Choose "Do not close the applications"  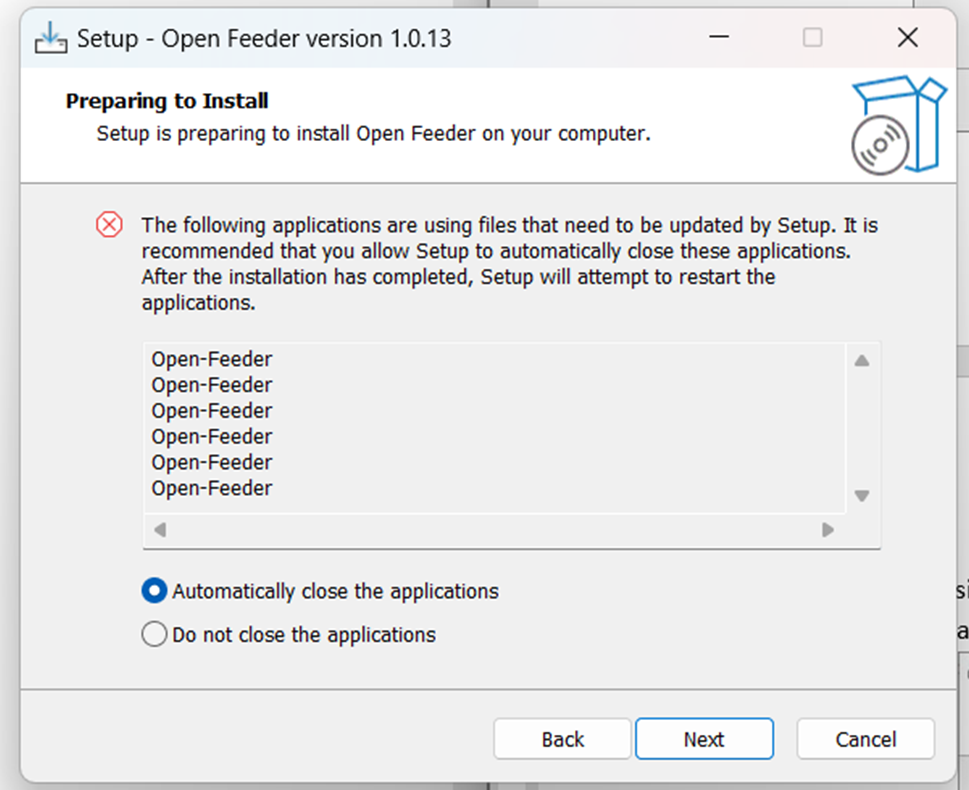pyautogui.click(x=154, y=634)
